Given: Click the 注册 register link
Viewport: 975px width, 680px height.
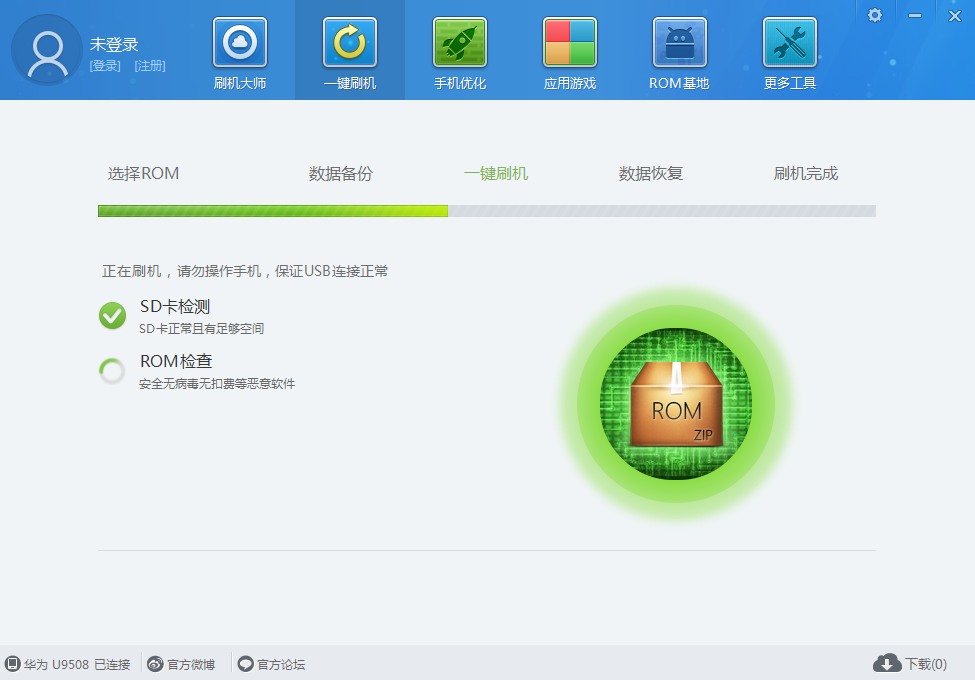Looking at the screenshot, I should [x=150, y=66].
